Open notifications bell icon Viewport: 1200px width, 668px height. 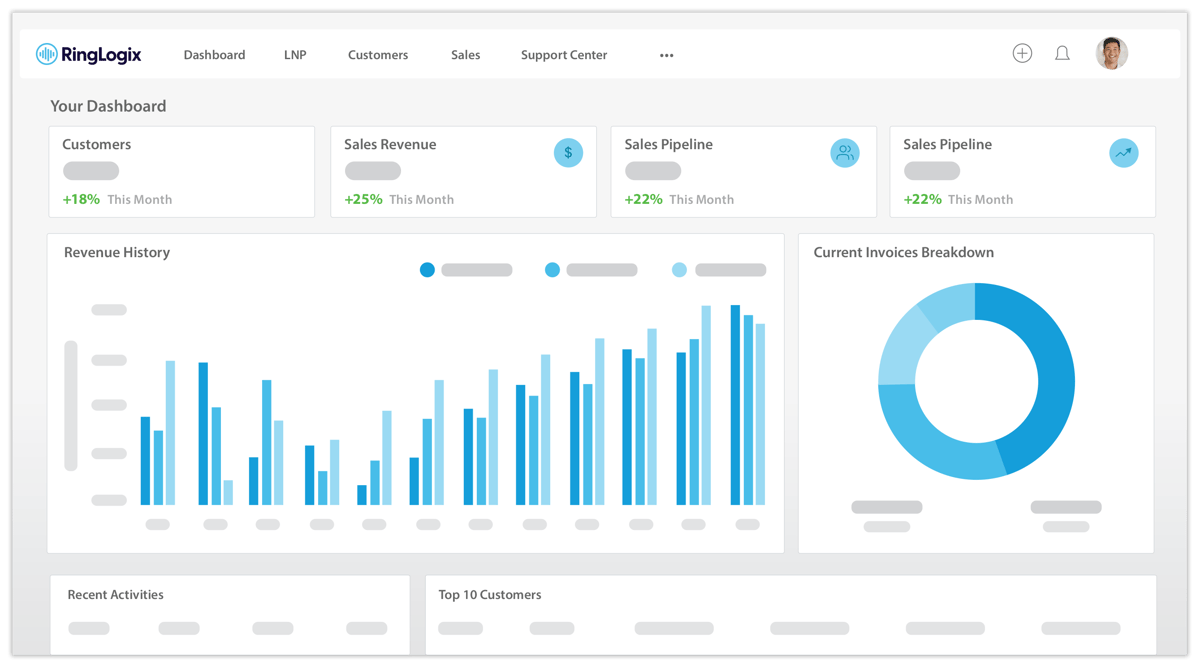[1062, 54]
